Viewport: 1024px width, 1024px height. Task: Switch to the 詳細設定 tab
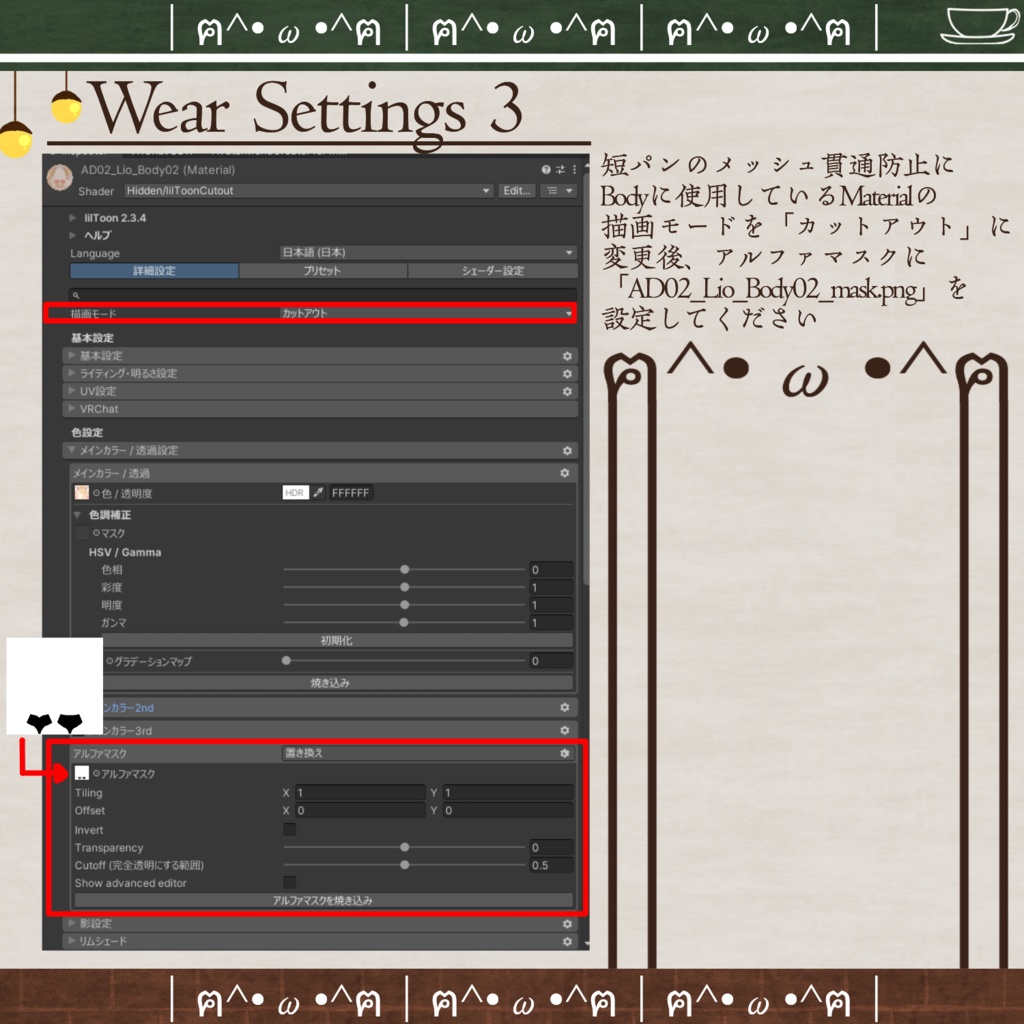coord(154,270)
